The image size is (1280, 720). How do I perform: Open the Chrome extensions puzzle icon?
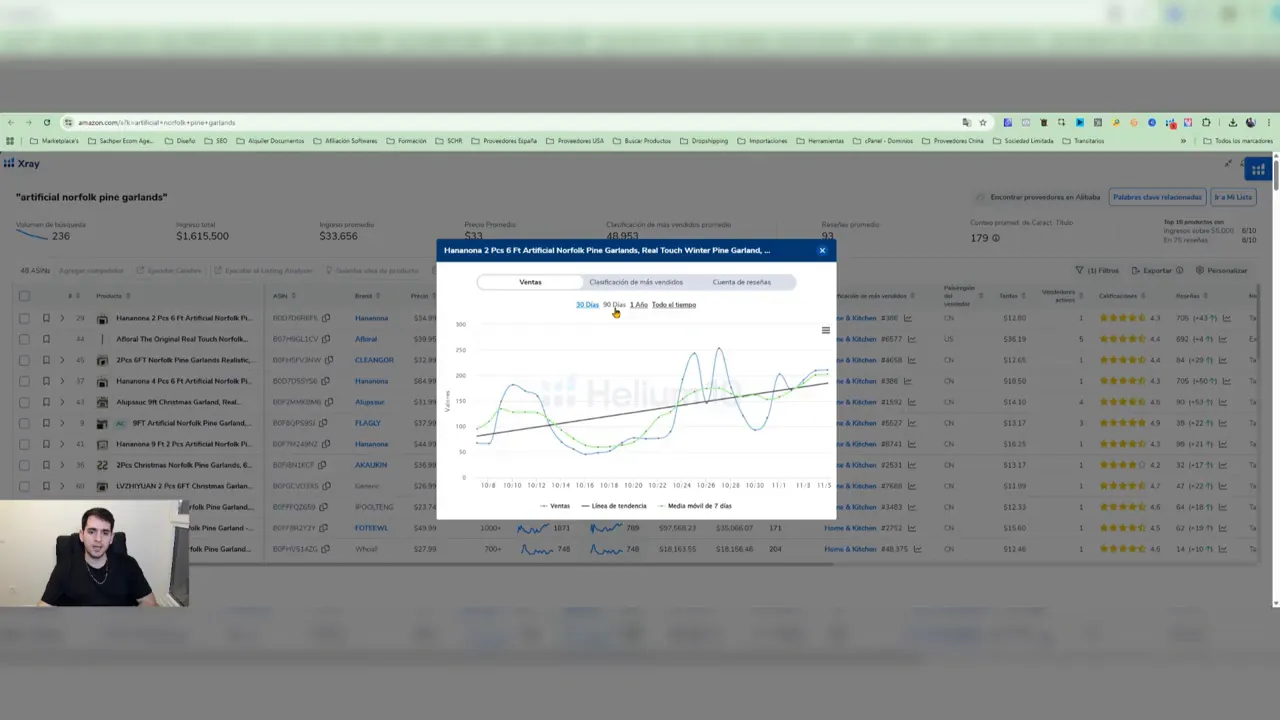(1206, 122)
